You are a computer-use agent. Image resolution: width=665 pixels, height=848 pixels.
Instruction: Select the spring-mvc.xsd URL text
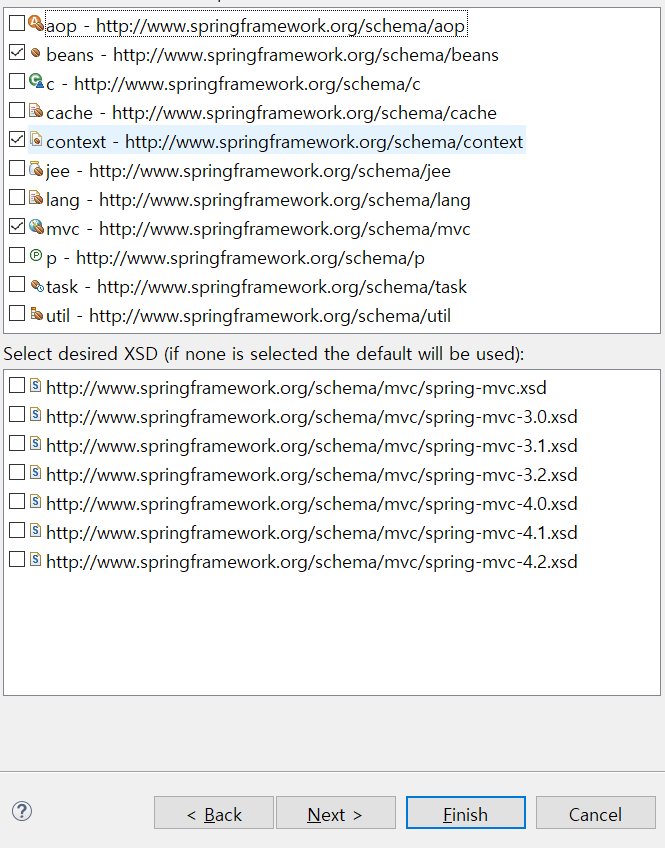pos(296,388)
